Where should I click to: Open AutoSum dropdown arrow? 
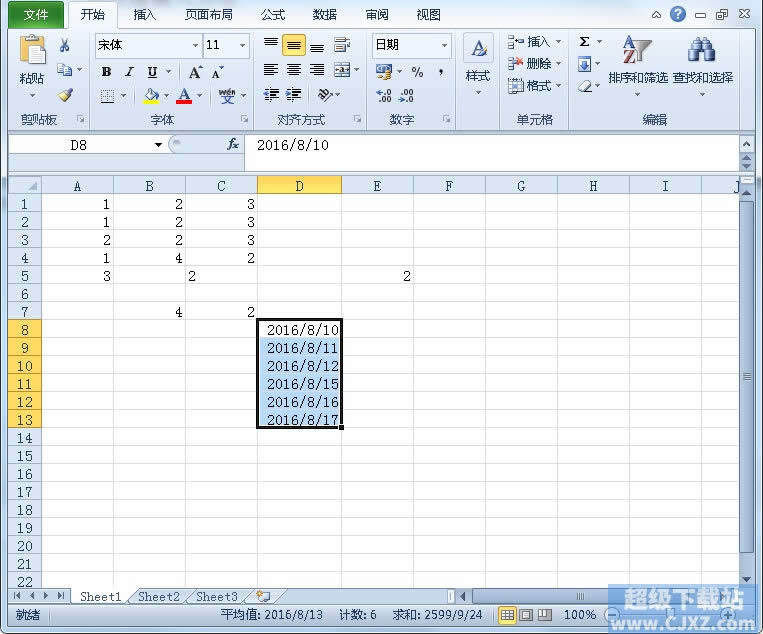tap(599, 41)
